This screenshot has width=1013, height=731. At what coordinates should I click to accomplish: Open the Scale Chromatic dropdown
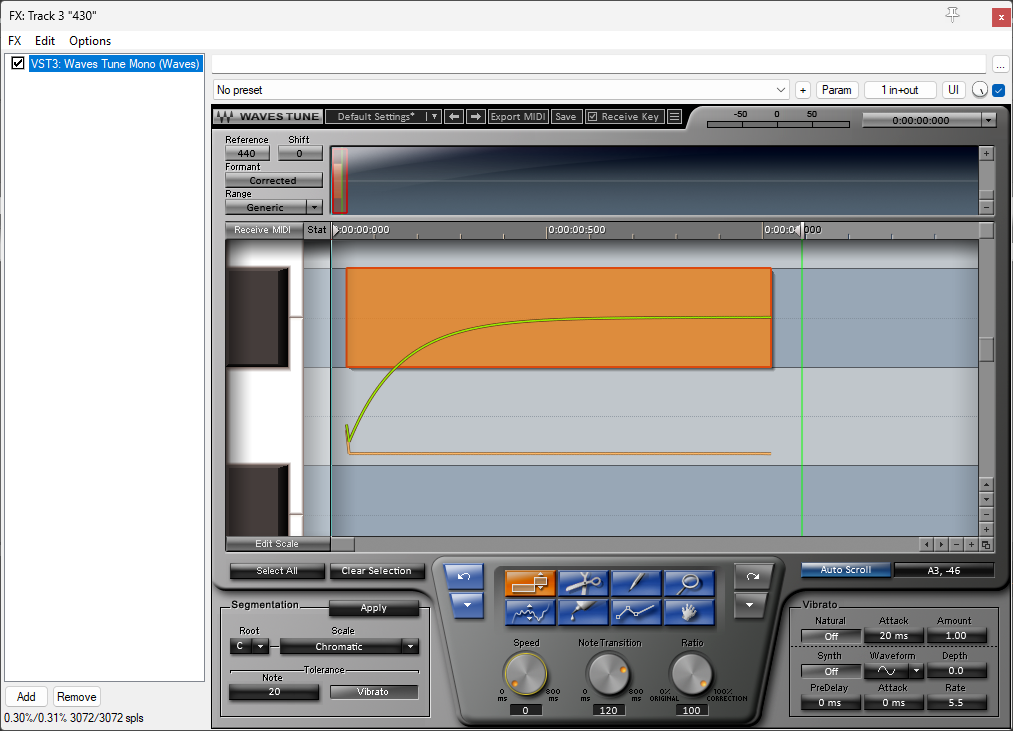tap(410, 646)
